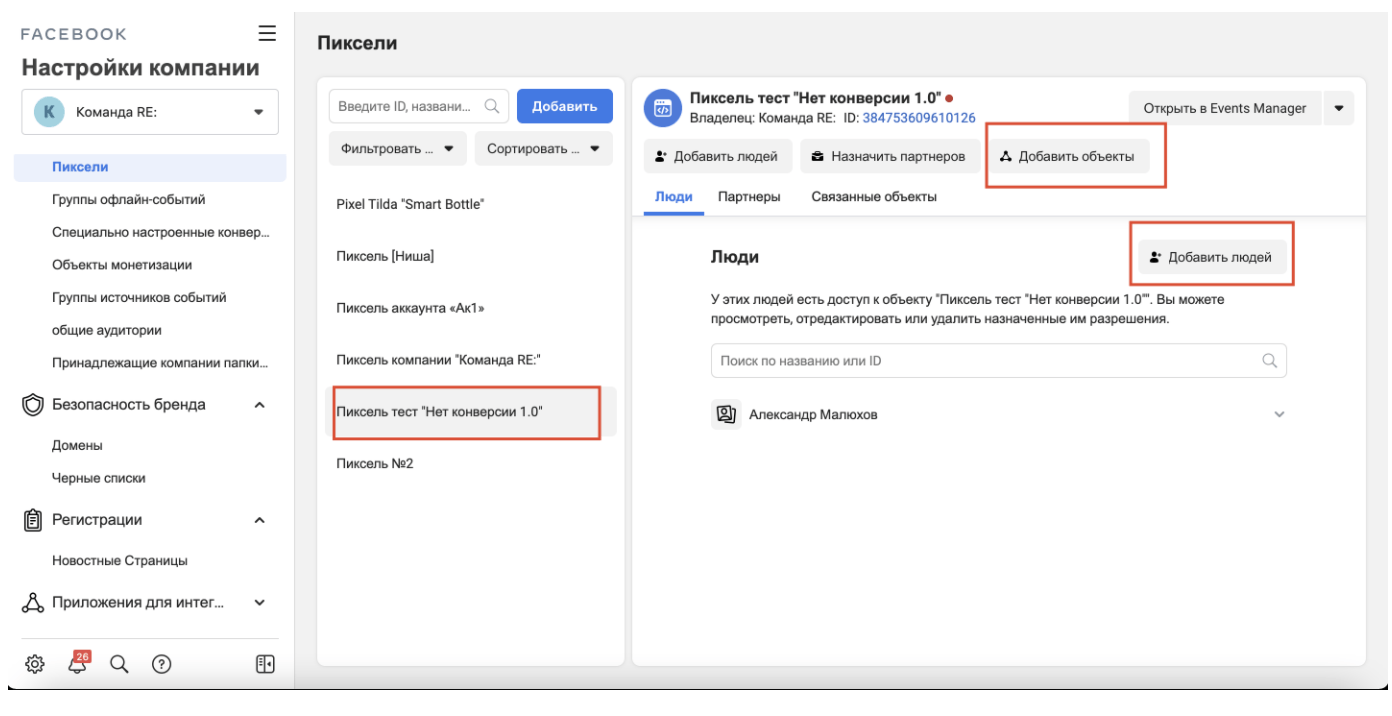Open Специально настроенные конвер... in sidebar

point(161,233)
